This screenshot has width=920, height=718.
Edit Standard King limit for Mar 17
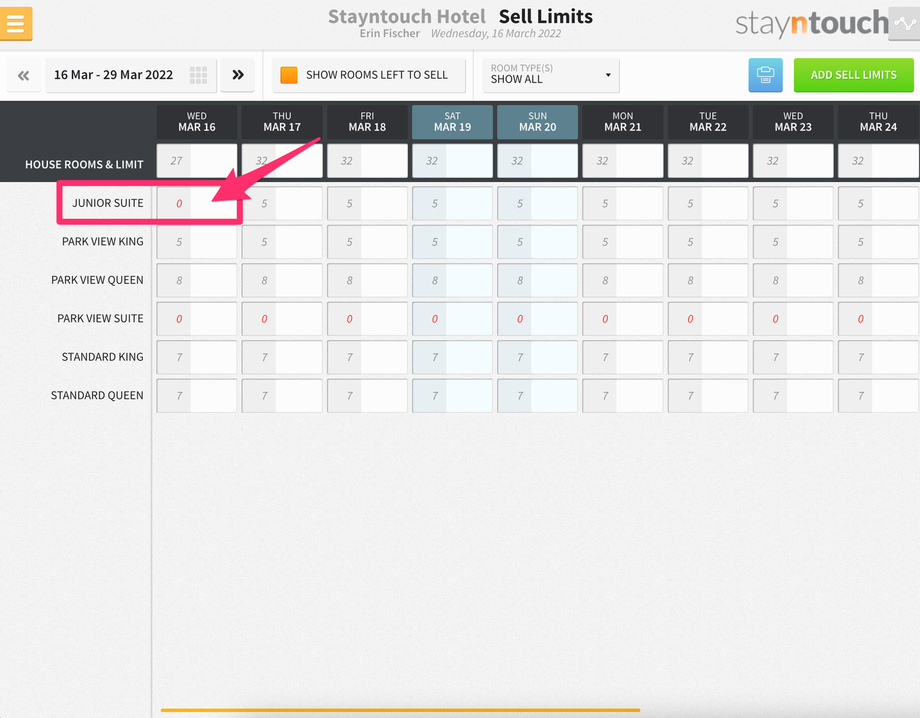299,357
